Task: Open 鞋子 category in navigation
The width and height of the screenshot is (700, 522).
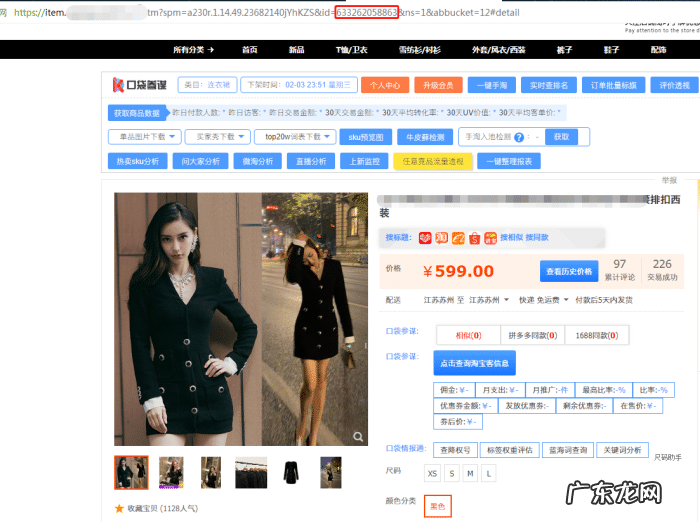Action: 611,50
